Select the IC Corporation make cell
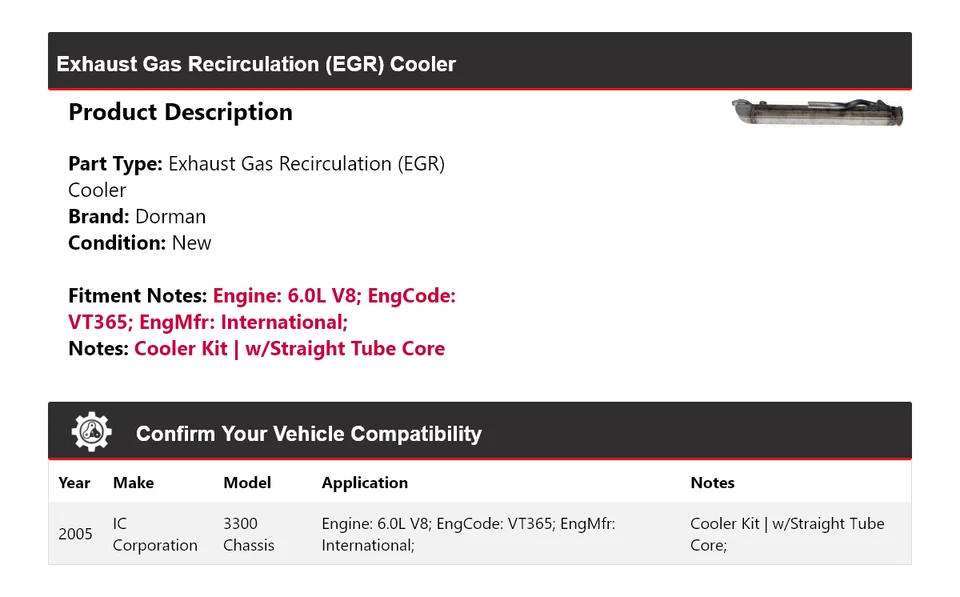The image size is (960, 597). pyautogui.click(x=154, y=534)
